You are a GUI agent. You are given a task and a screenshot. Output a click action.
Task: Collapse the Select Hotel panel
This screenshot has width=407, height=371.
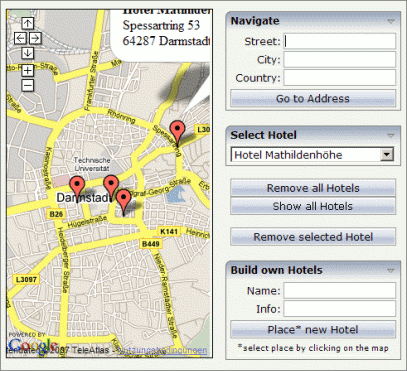391,135
